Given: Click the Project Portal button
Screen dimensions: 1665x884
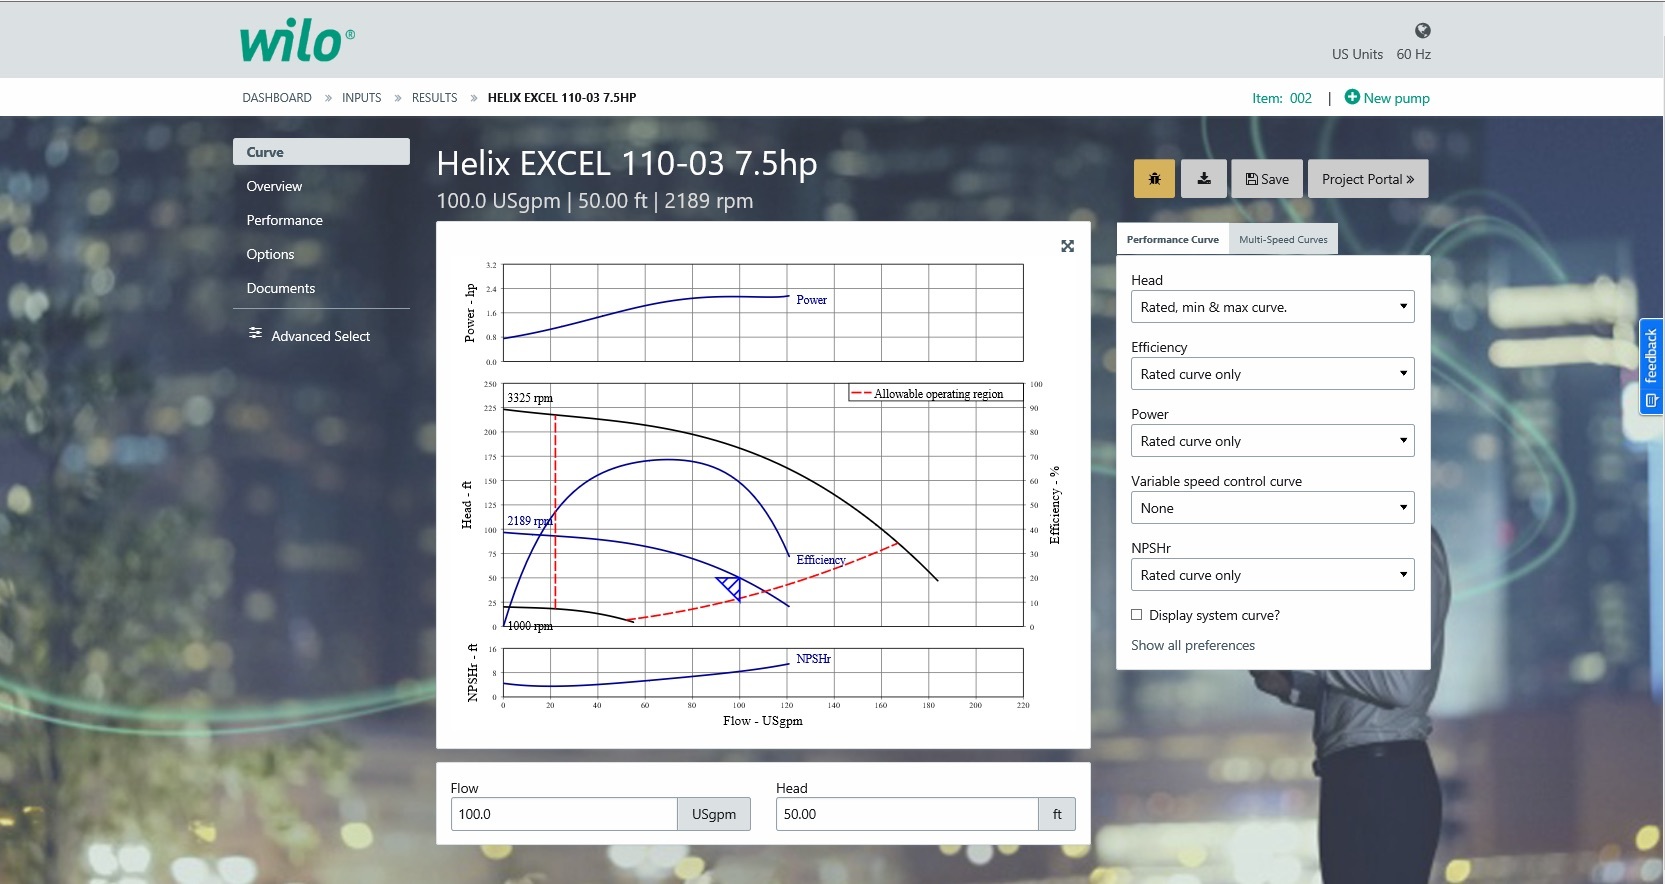Looking at the screenshot, I should click(1367, 179).
